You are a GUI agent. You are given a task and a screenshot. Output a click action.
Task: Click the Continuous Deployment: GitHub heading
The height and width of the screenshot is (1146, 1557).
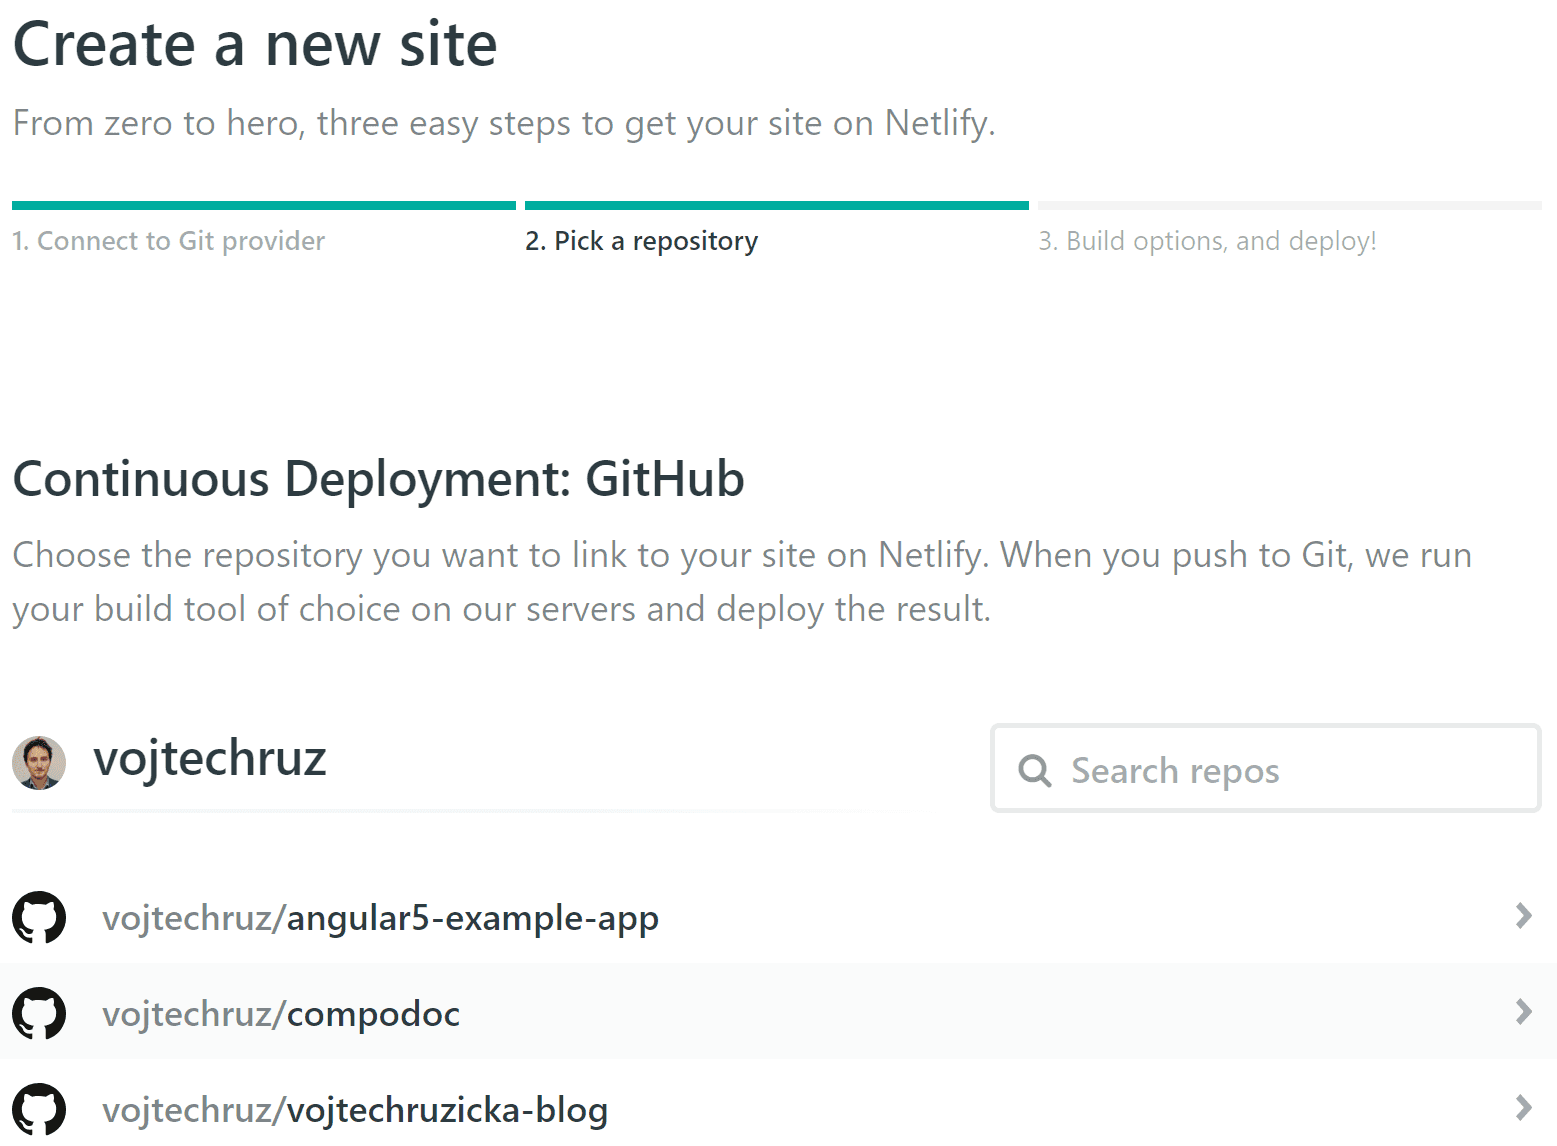(x=378, y=479)
